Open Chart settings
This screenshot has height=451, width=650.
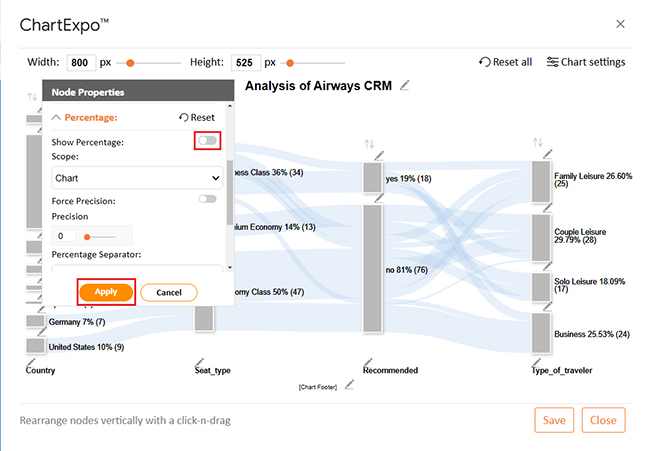pos(586,62)
